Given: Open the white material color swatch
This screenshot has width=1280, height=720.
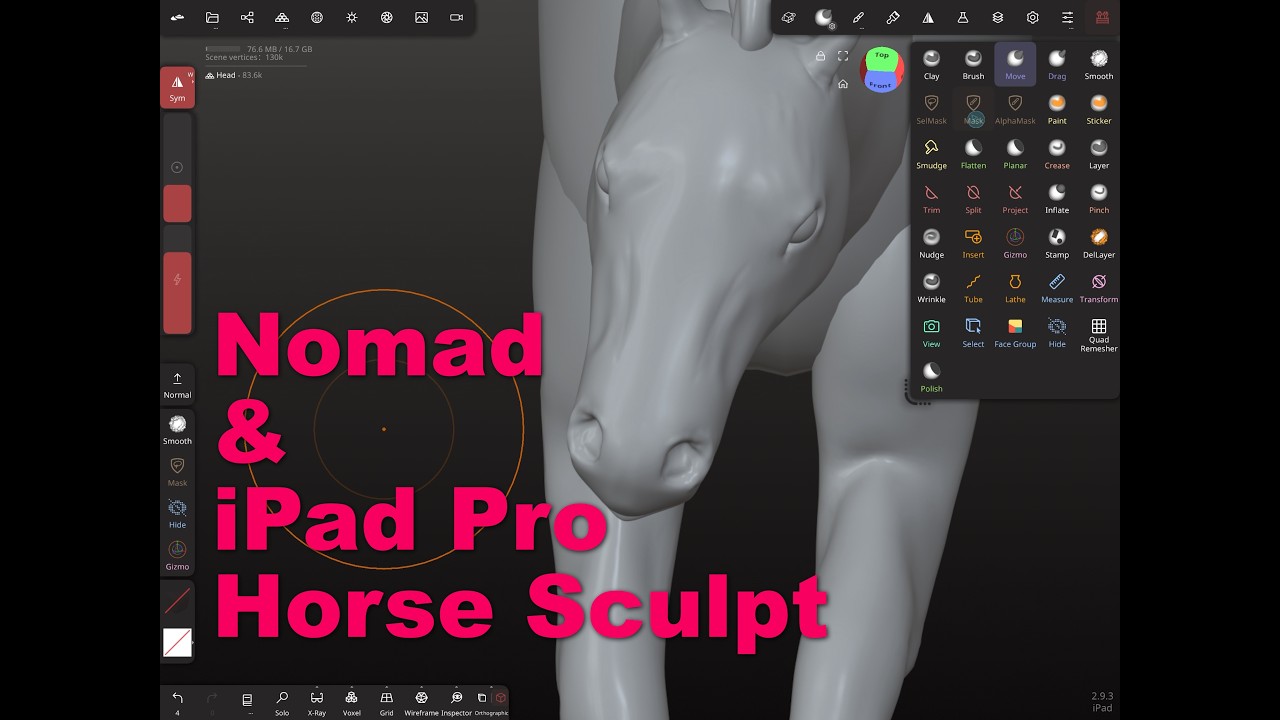Looking at the screenshot, I should pyautogui.click(x=177, y=642).
